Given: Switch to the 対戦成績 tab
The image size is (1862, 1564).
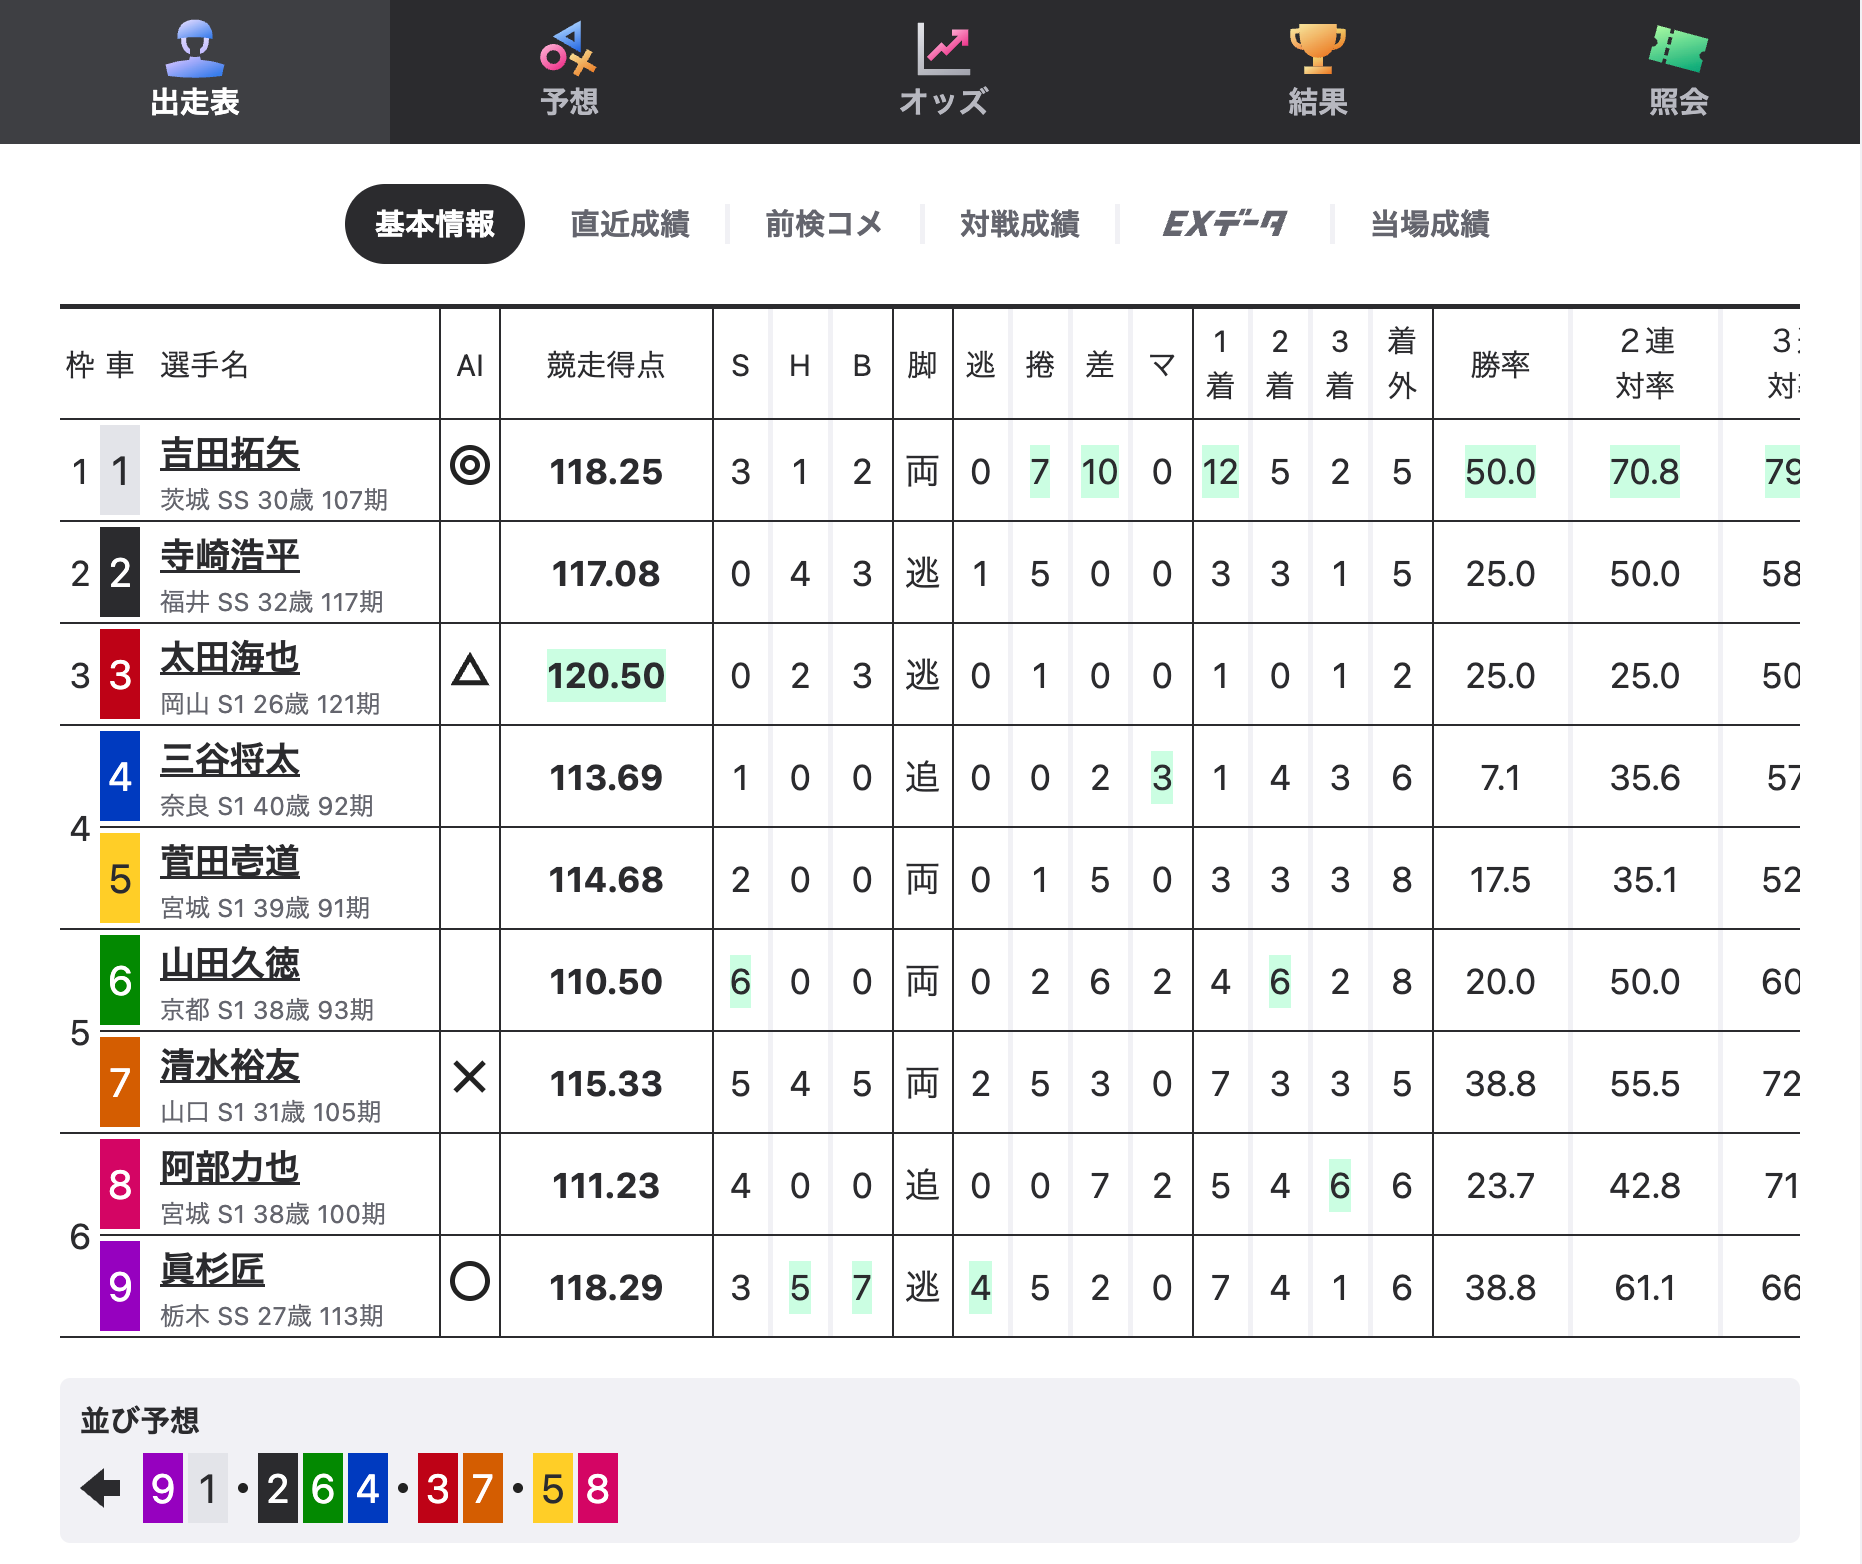Looking at the screenshot, I should tap(1020, 224).
